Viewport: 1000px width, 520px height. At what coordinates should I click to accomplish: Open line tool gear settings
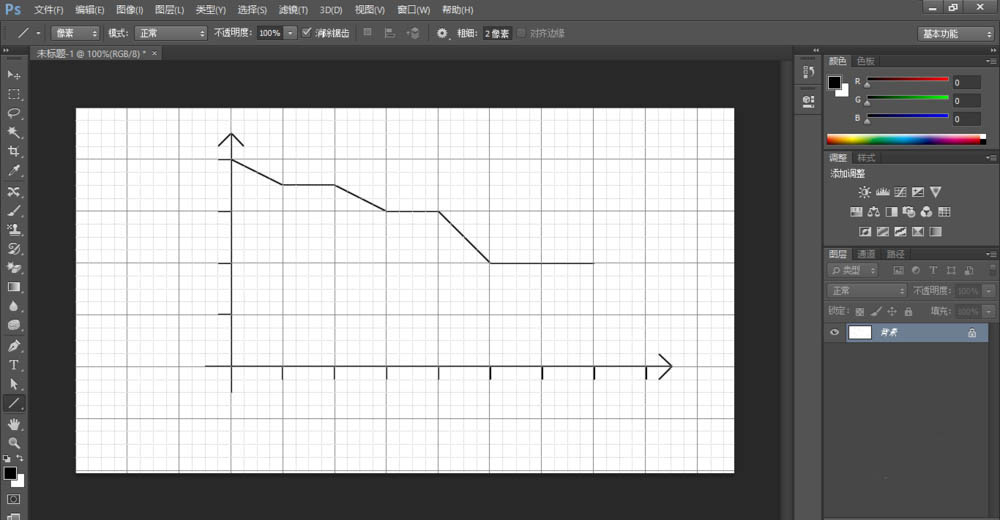click(x=442, y=33)
